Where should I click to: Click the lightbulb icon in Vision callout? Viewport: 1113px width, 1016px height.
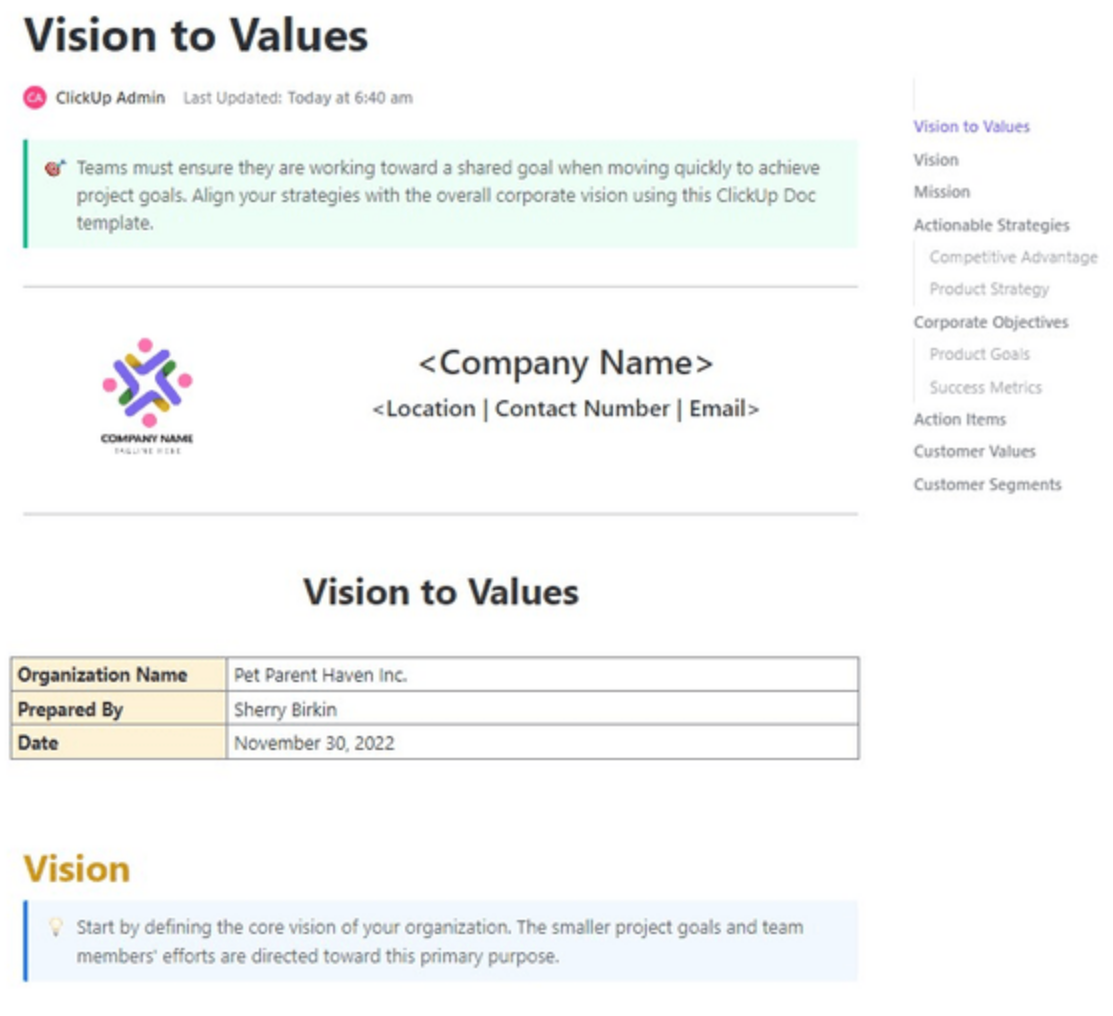(x=55, y=927)
